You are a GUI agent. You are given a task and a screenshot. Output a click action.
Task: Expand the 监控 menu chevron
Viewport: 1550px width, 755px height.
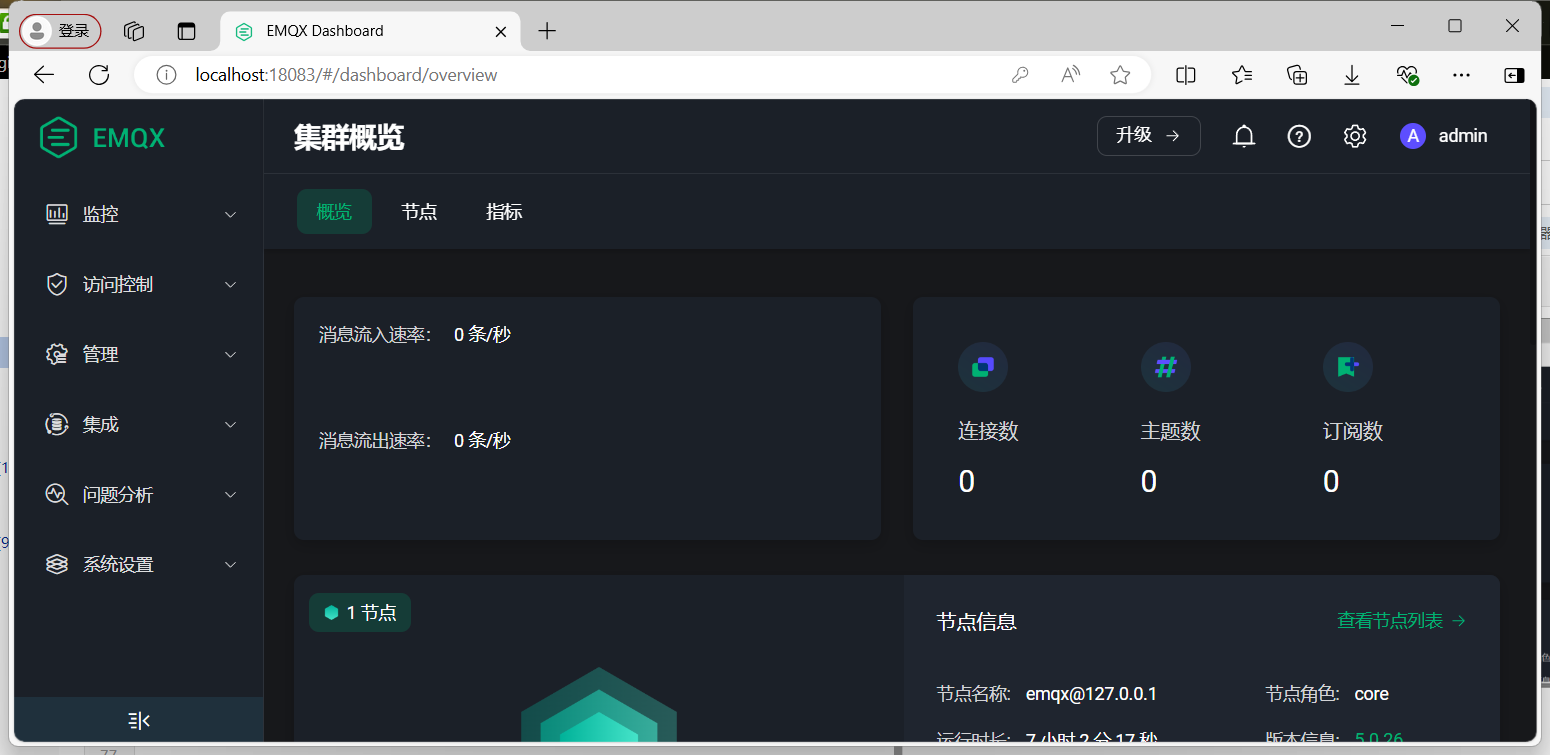coord(231,215)
